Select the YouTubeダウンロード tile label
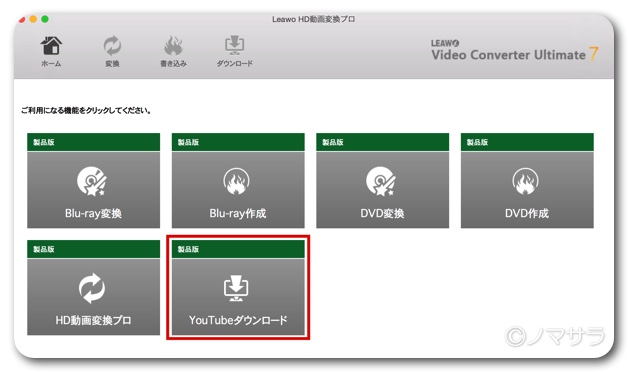This screenshot has height=372, width=628. point(238,320)
